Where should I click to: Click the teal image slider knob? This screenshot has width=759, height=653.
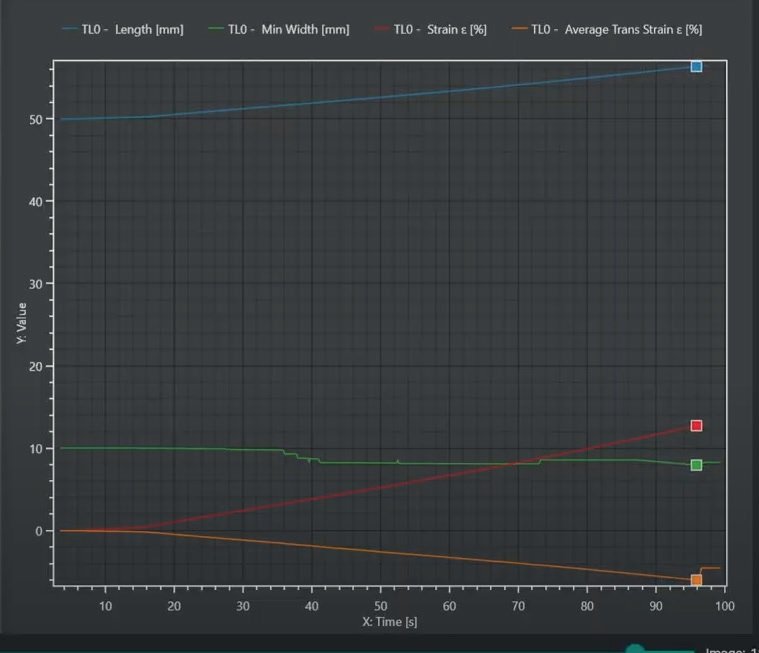point(636,649)
